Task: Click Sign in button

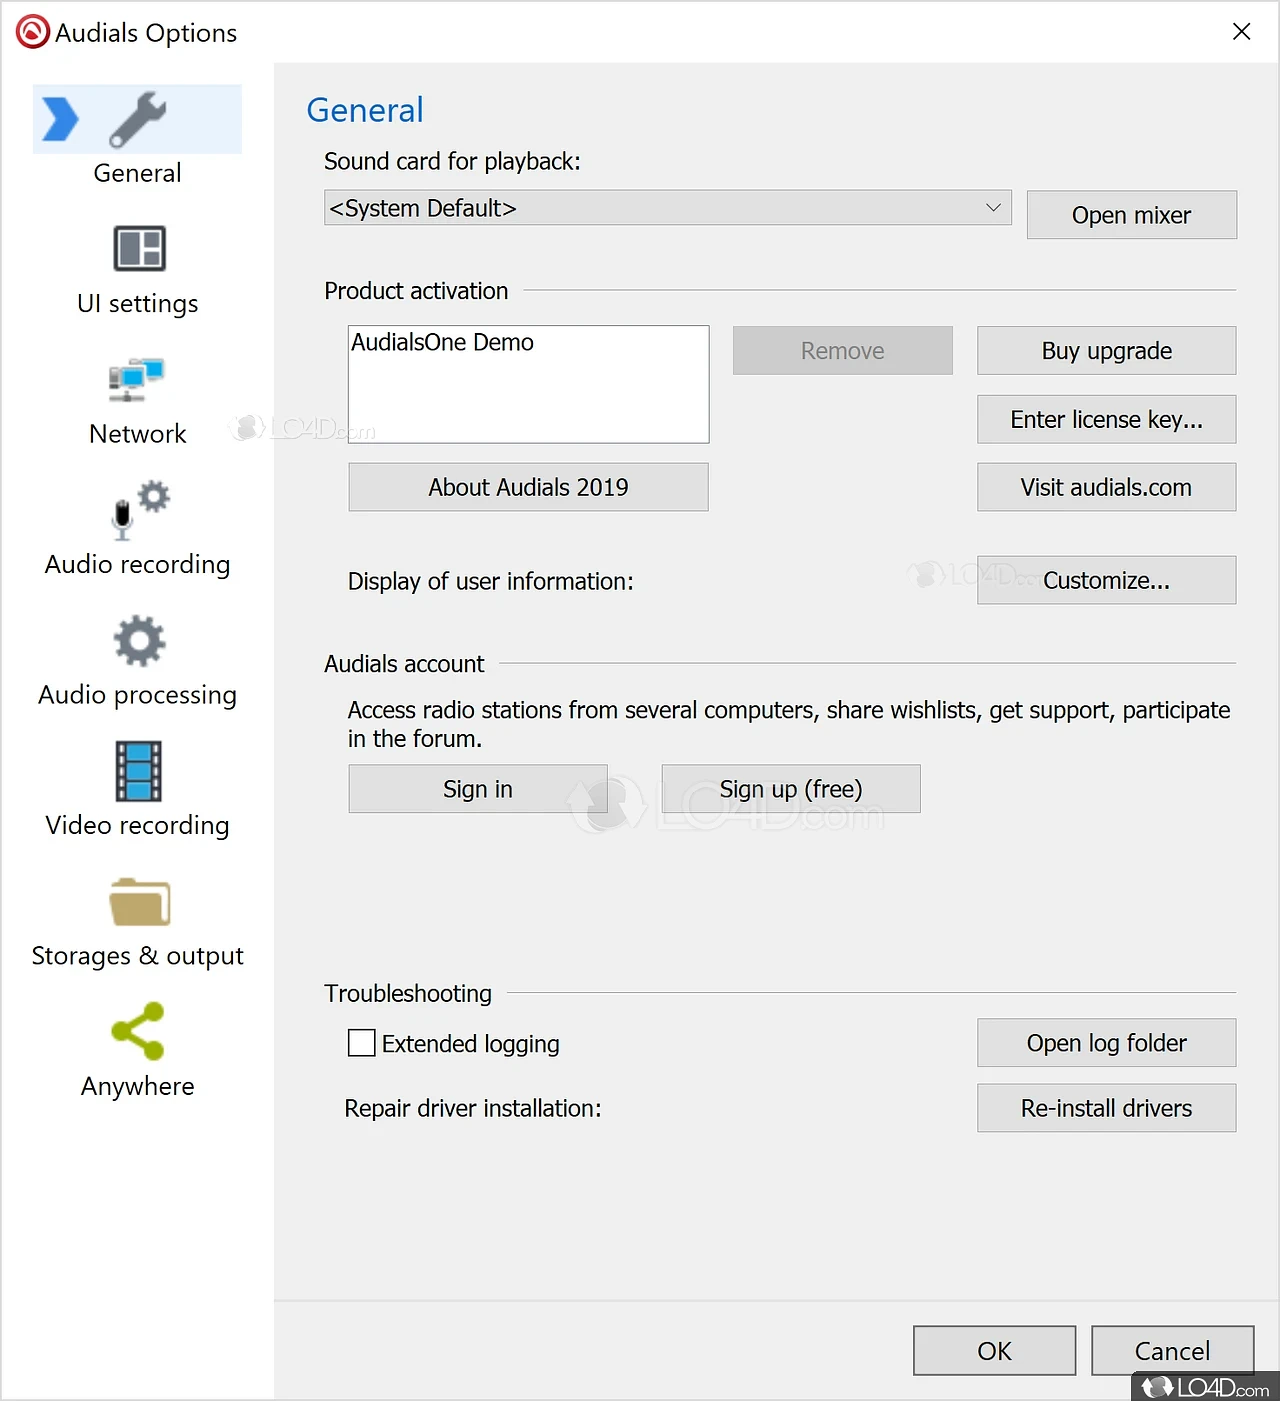Action: pyautogui.click(x=478, y=789)
